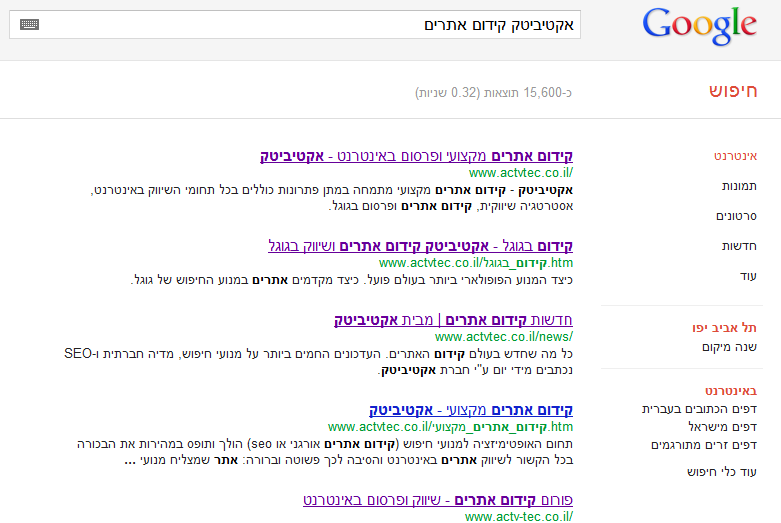Screen dimensions: 781x523
Task: Switch to 'סרטונים' video results
Action: point(736,216)
